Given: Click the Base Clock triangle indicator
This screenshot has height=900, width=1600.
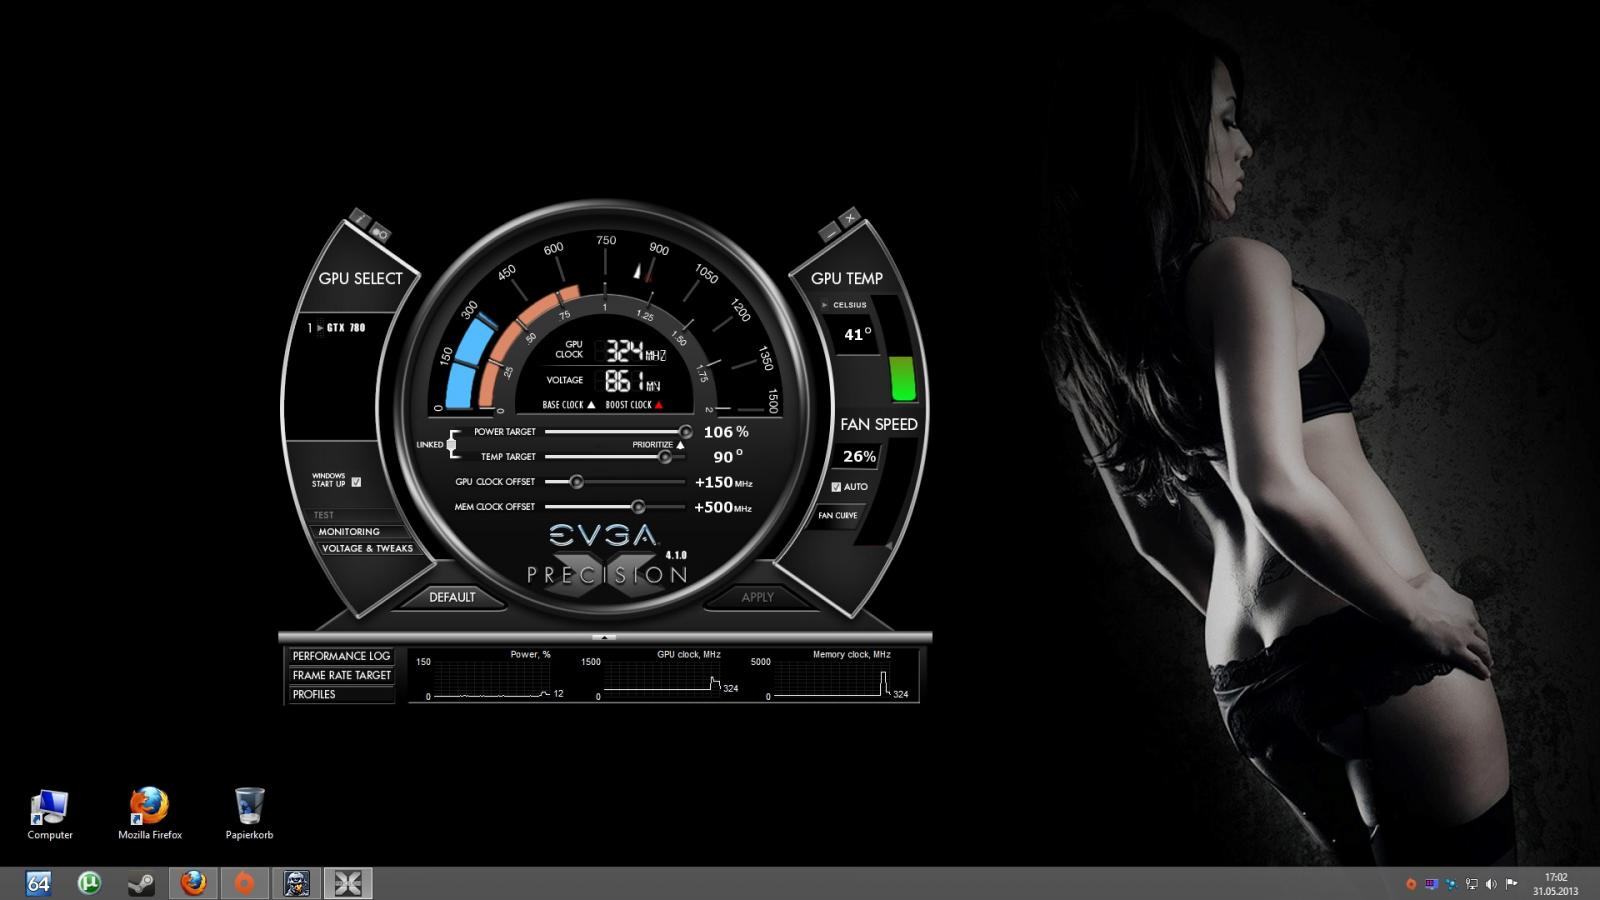Looking at the screenshot, I should 591,405.
